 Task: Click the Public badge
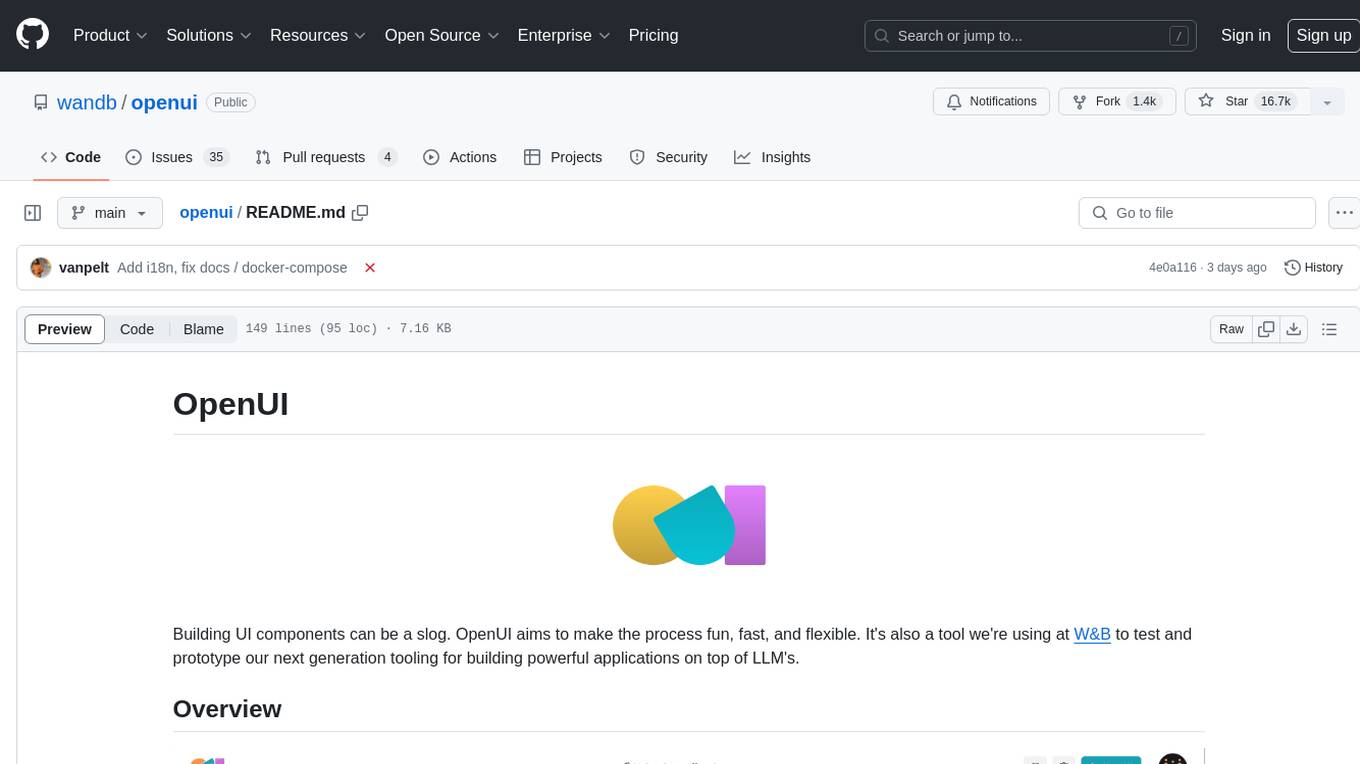coord(231,102)
